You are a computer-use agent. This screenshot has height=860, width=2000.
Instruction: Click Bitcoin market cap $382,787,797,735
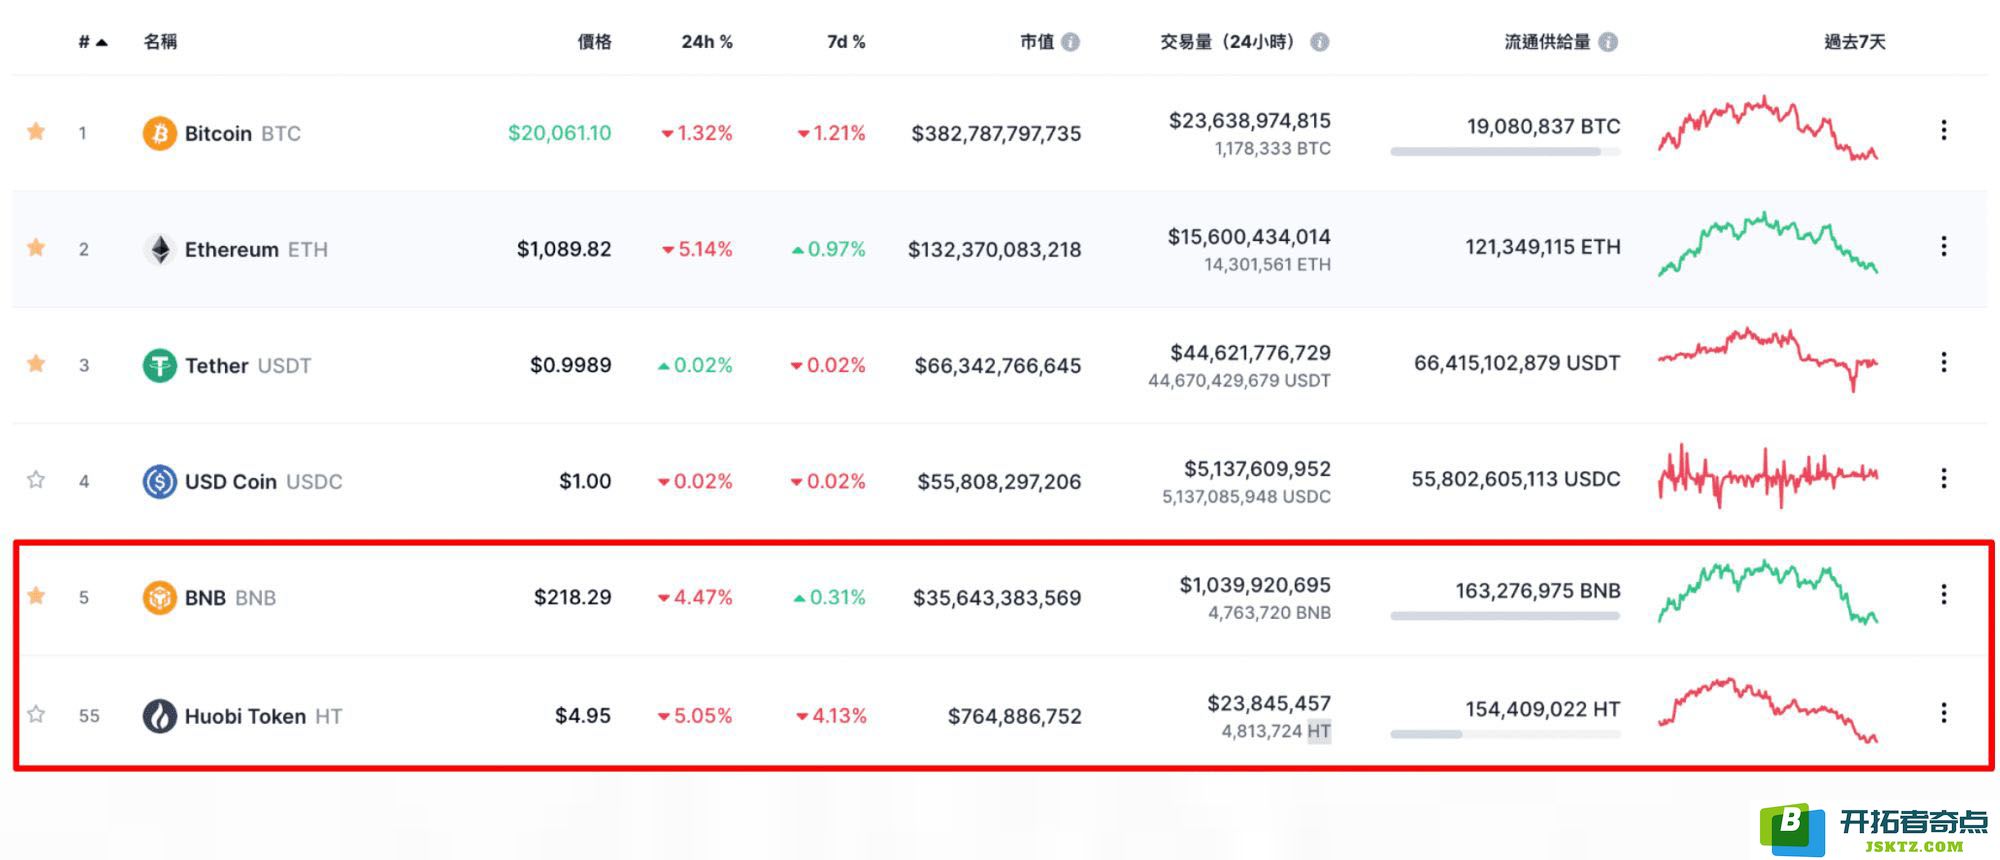(x=996, y=133)
